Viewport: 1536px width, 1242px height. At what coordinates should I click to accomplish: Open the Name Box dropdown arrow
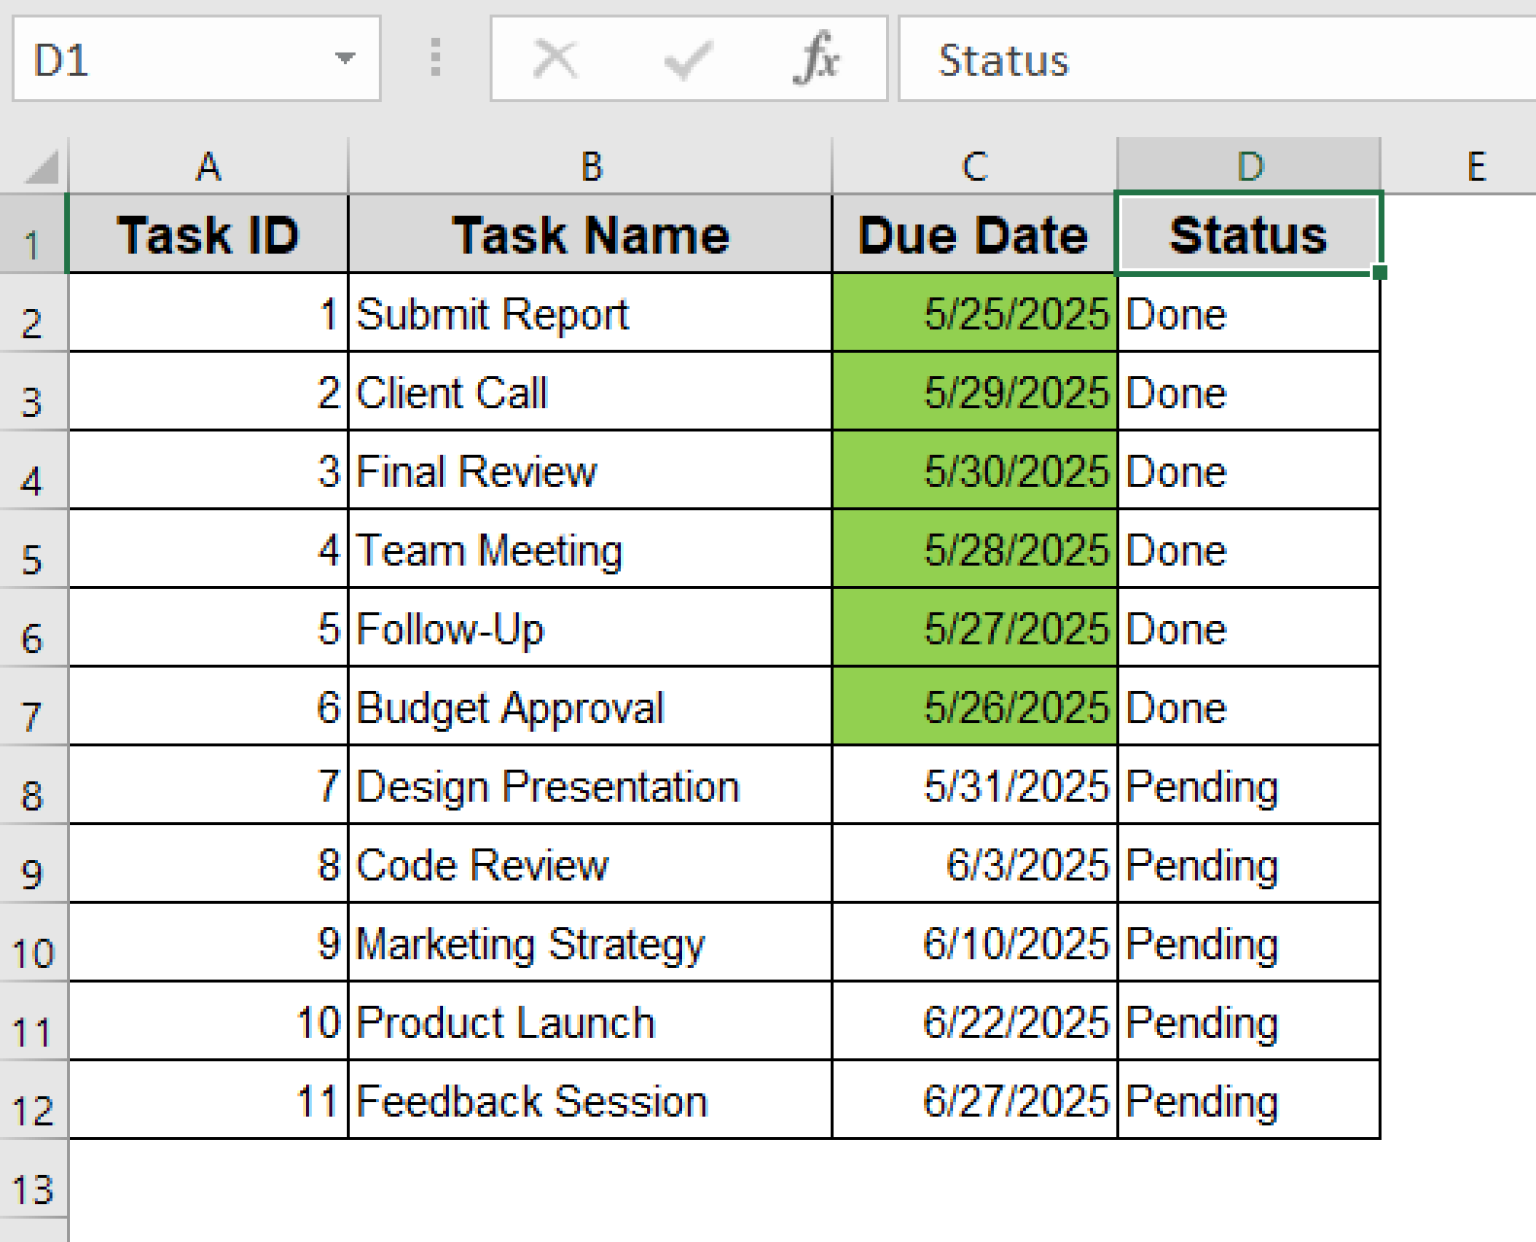pos(345,59)
